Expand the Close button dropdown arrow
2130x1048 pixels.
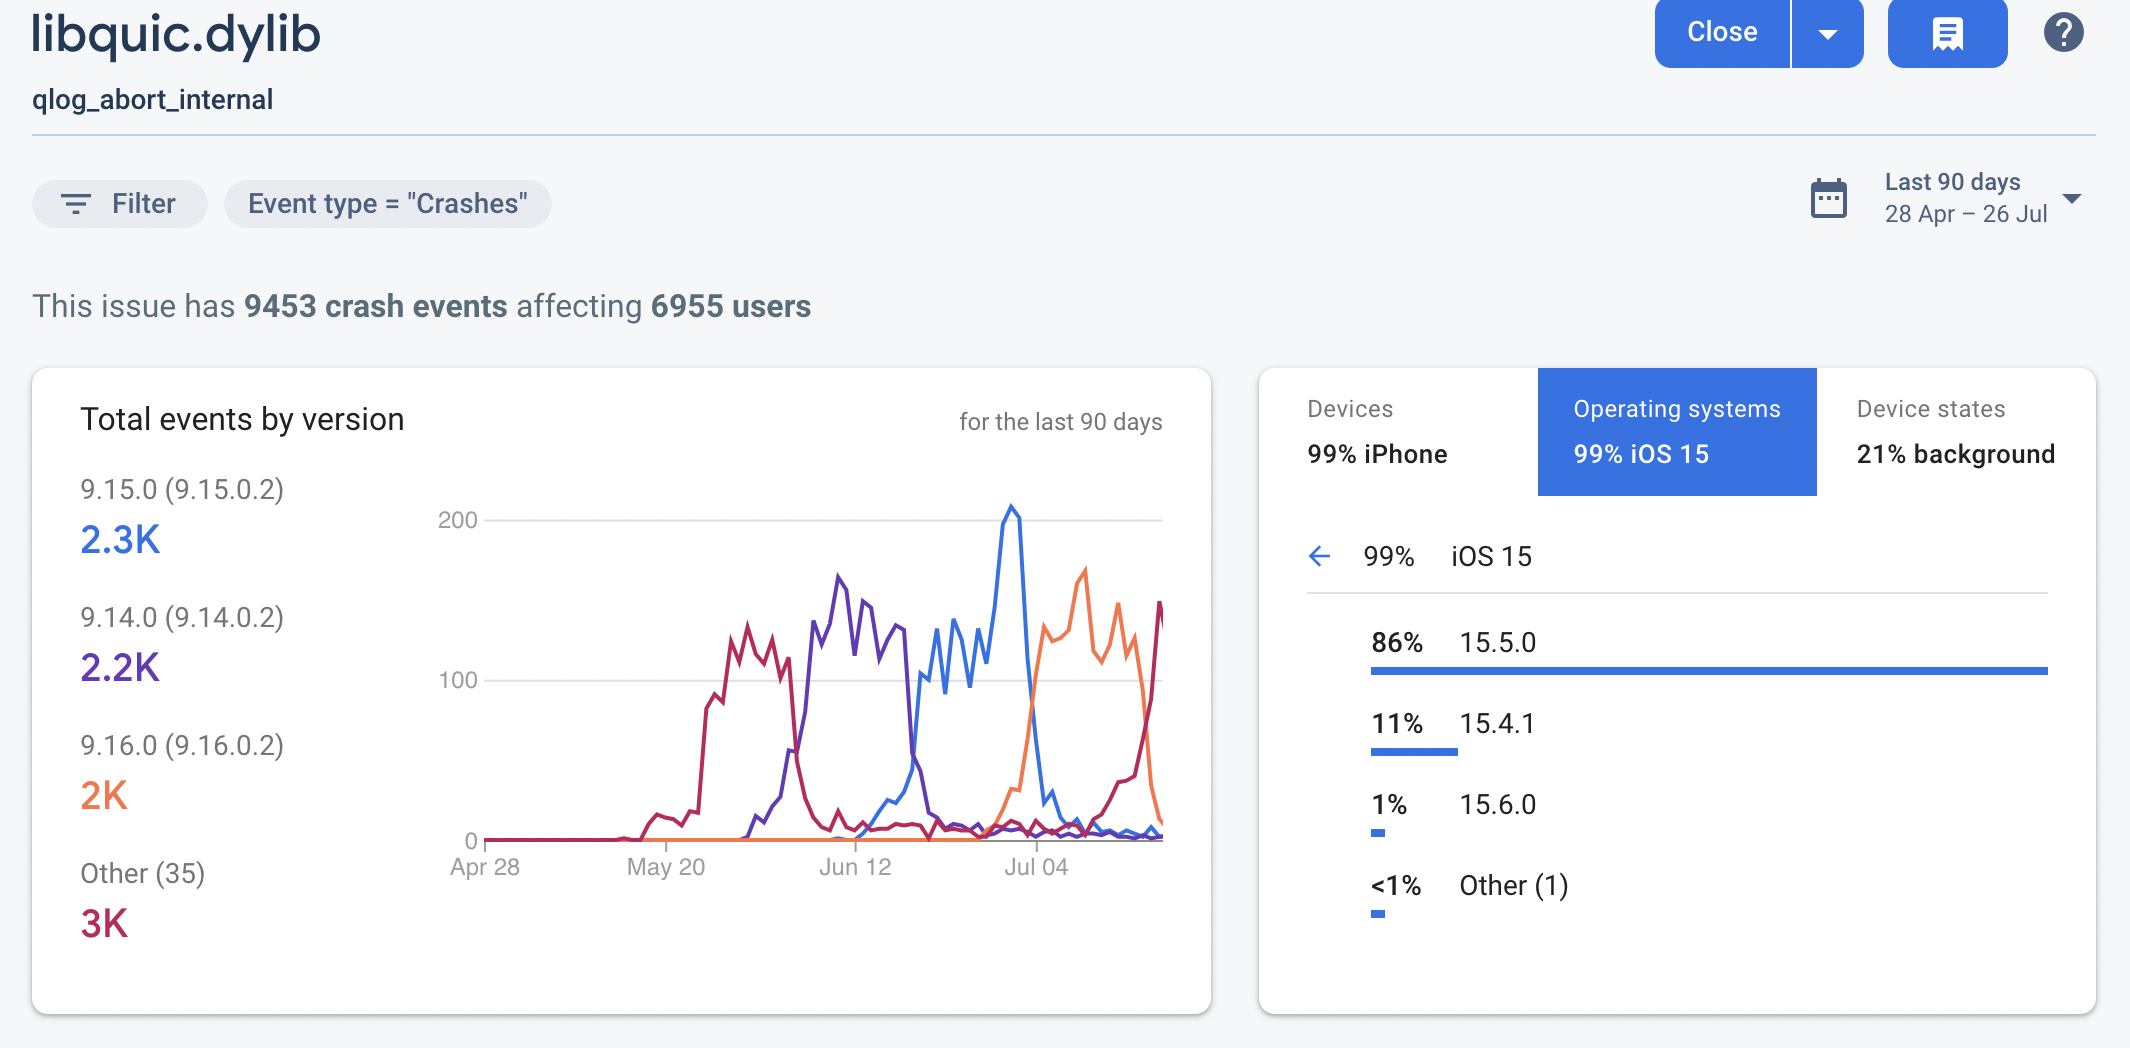tap(1827, 33)
